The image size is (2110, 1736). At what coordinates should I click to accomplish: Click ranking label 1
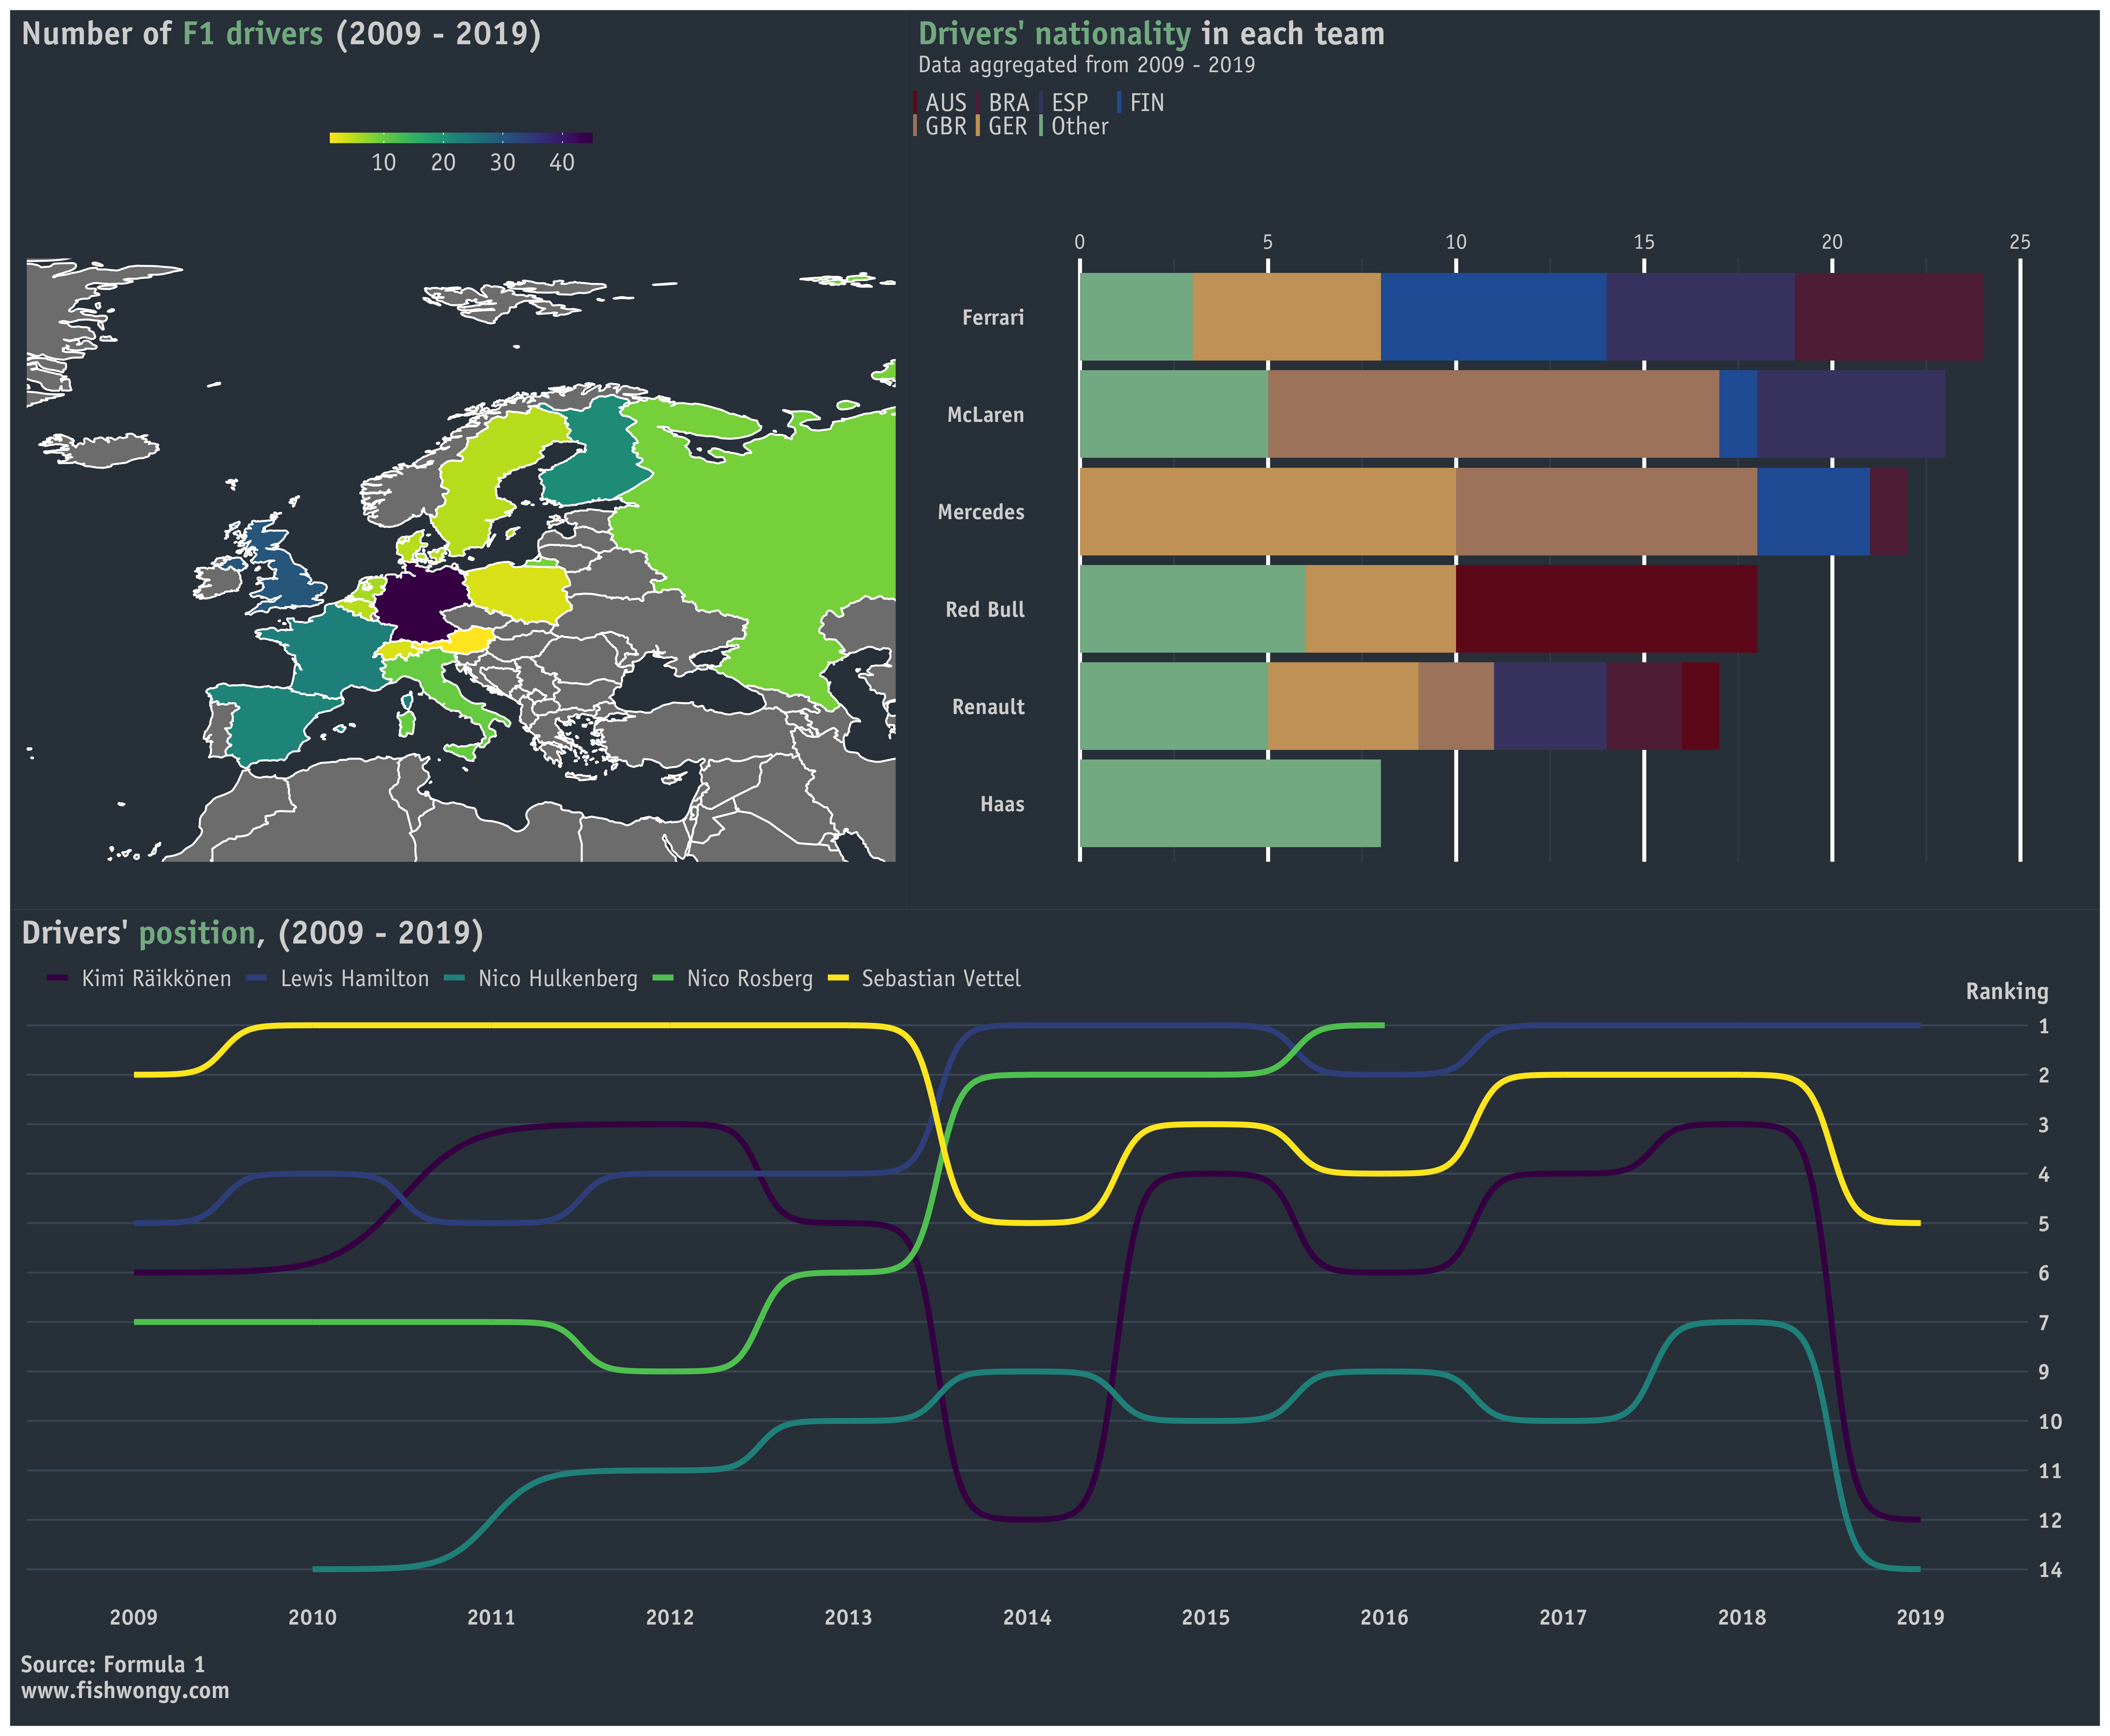point(2044,1026)
